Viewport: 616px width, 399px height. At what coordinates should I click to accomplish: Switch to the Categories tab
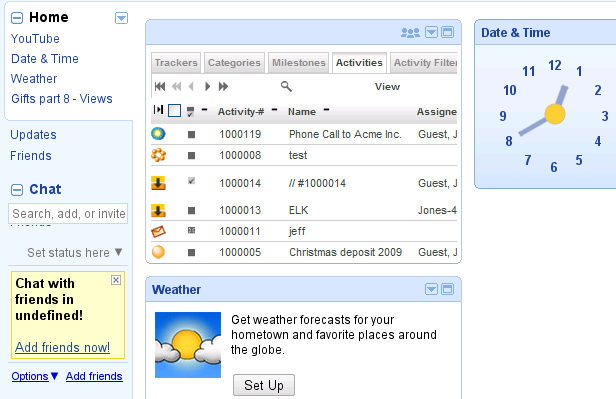234,63
